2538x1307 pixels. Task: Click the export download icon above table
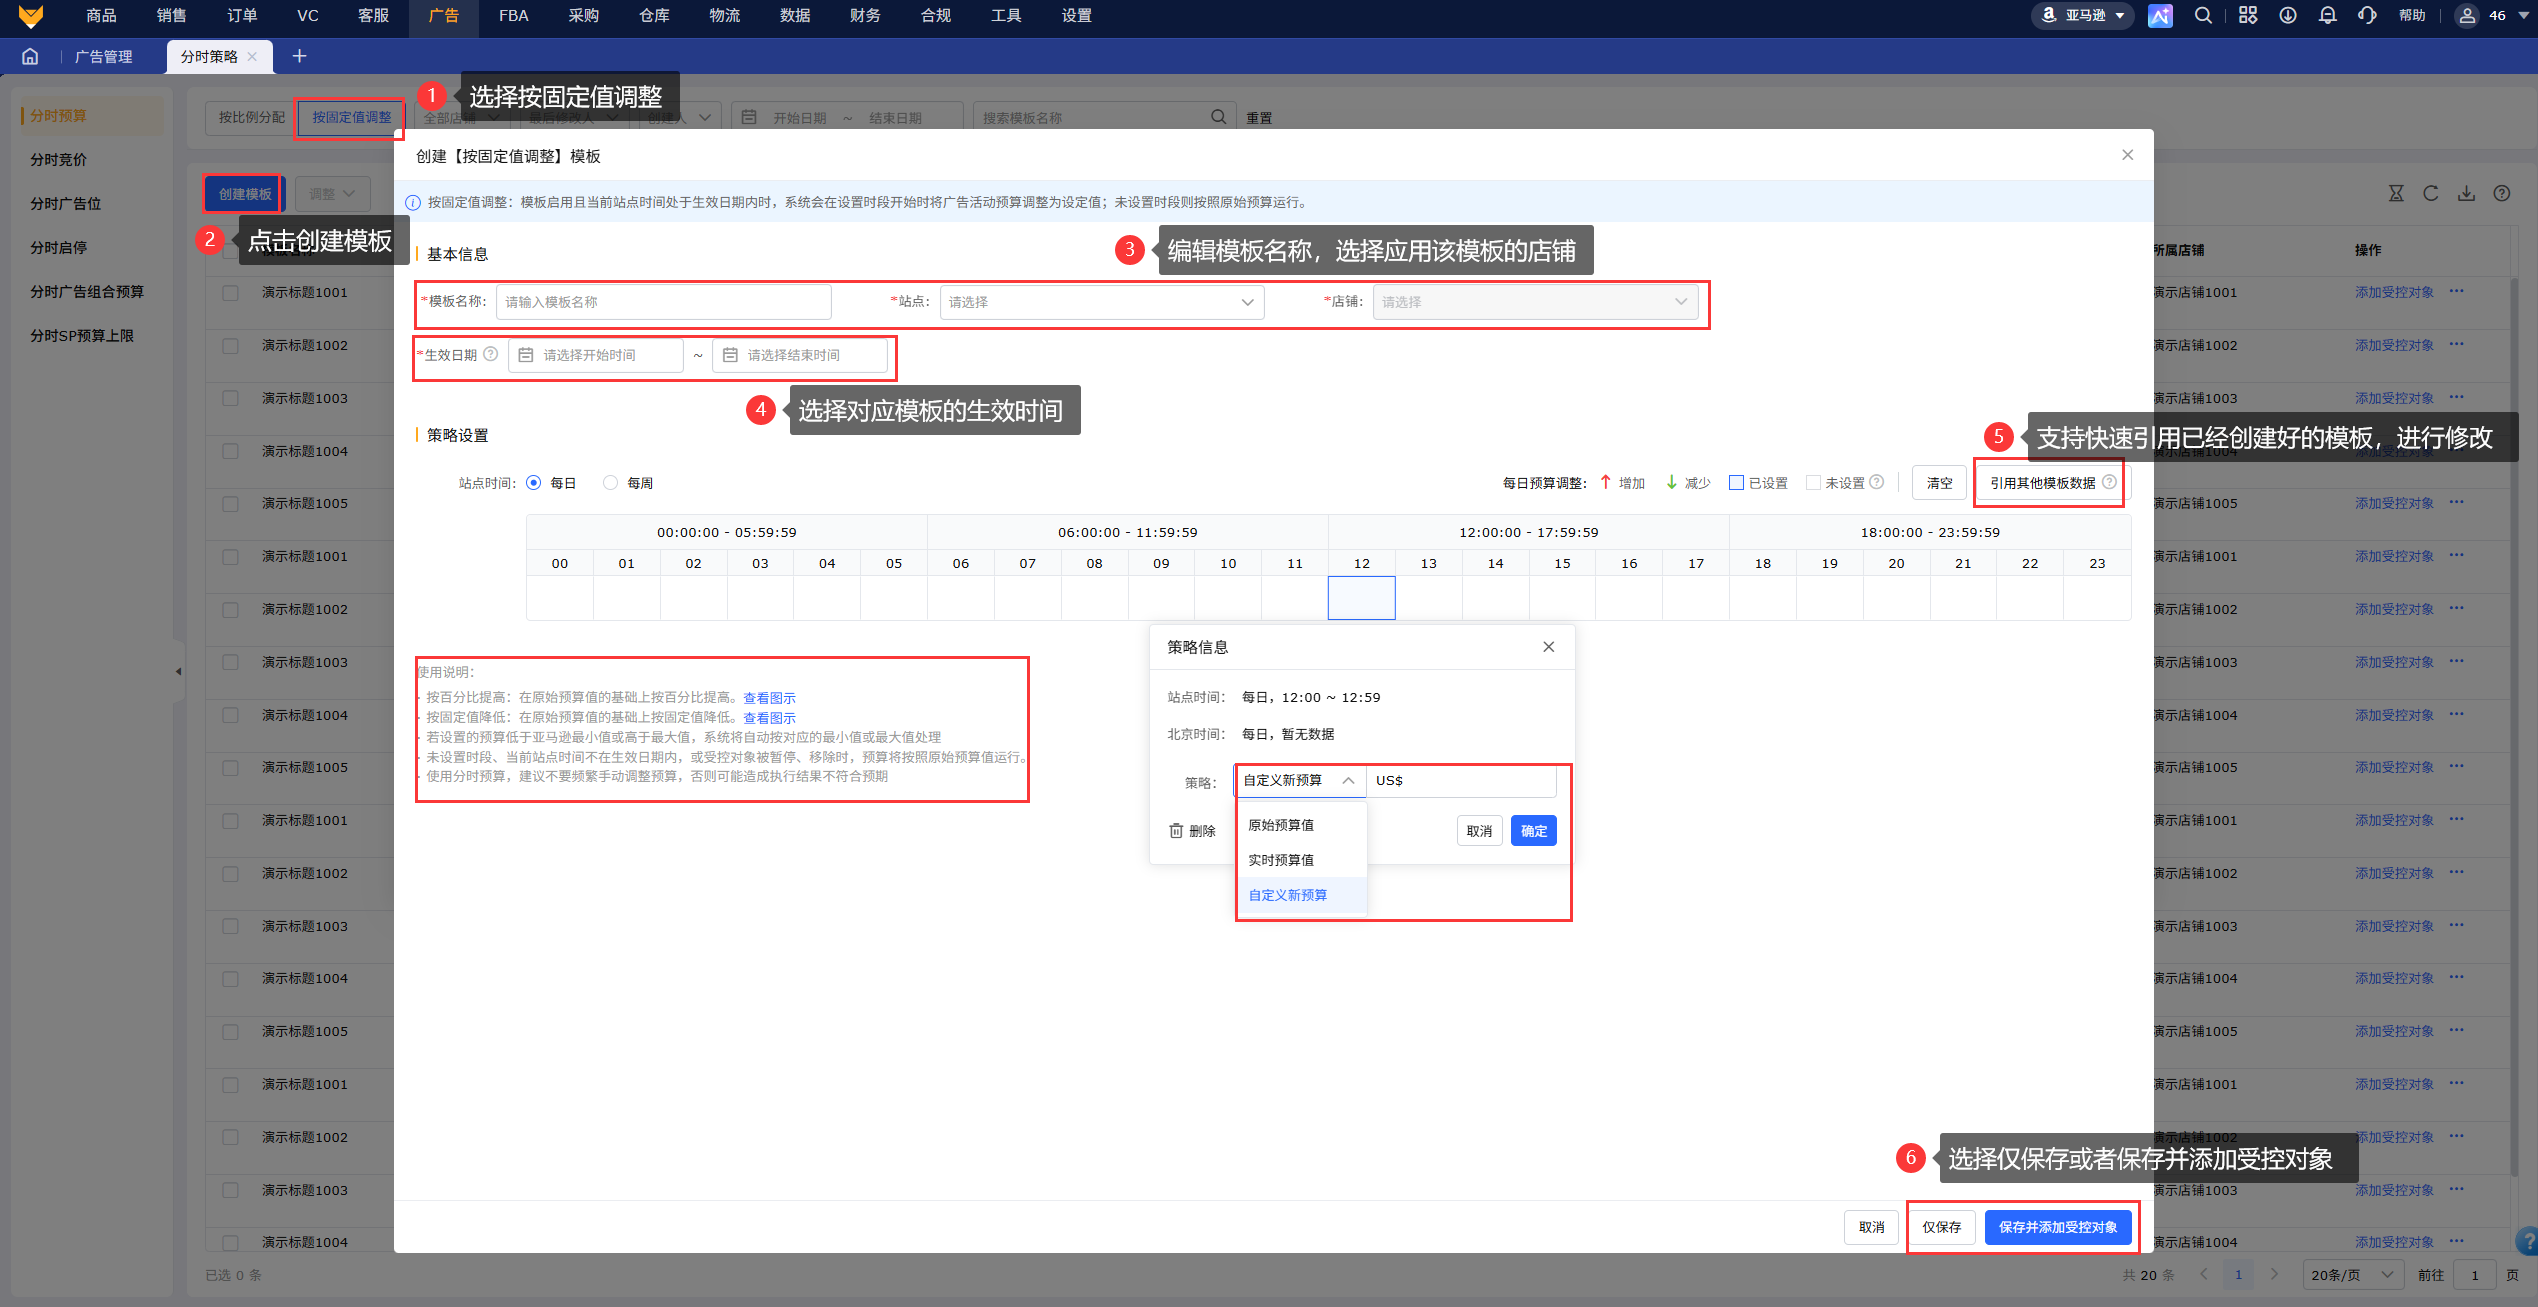tap(2467, 193)
